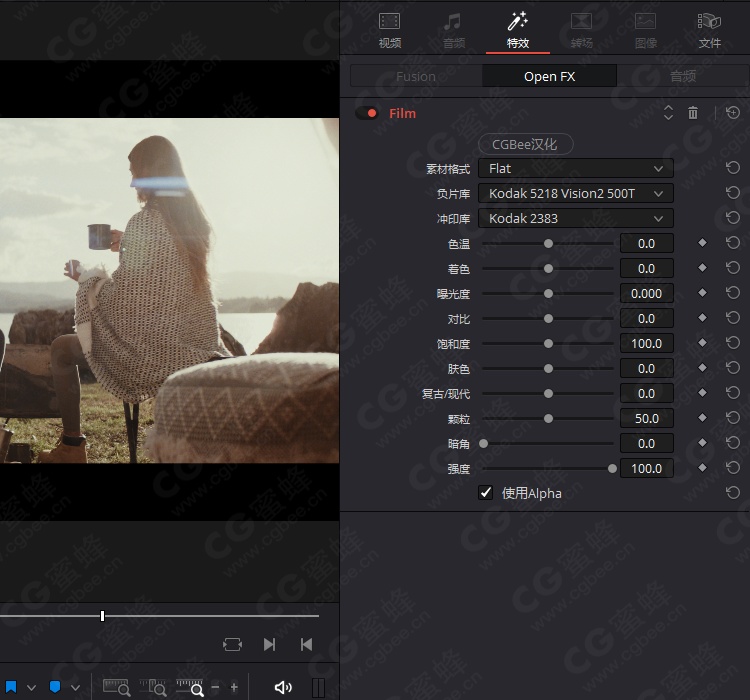750x700 pixels.
Task: Click the 强度 slider handle
Action: (612, 468)
